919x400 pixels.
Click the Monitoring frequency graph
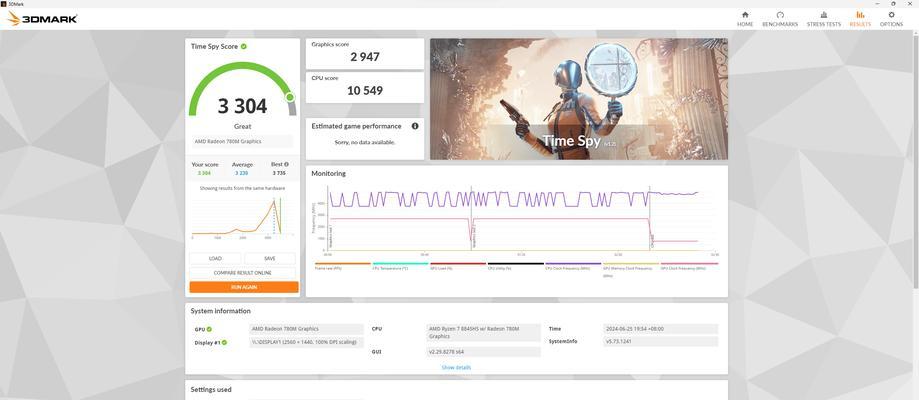(516, 222)
